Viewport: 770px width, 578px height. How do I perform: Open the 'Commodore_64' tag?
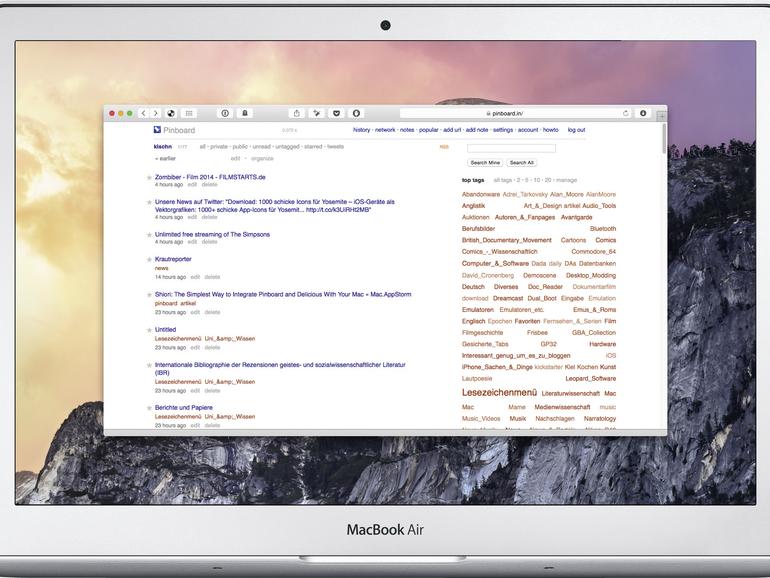(x=593, y=251)
